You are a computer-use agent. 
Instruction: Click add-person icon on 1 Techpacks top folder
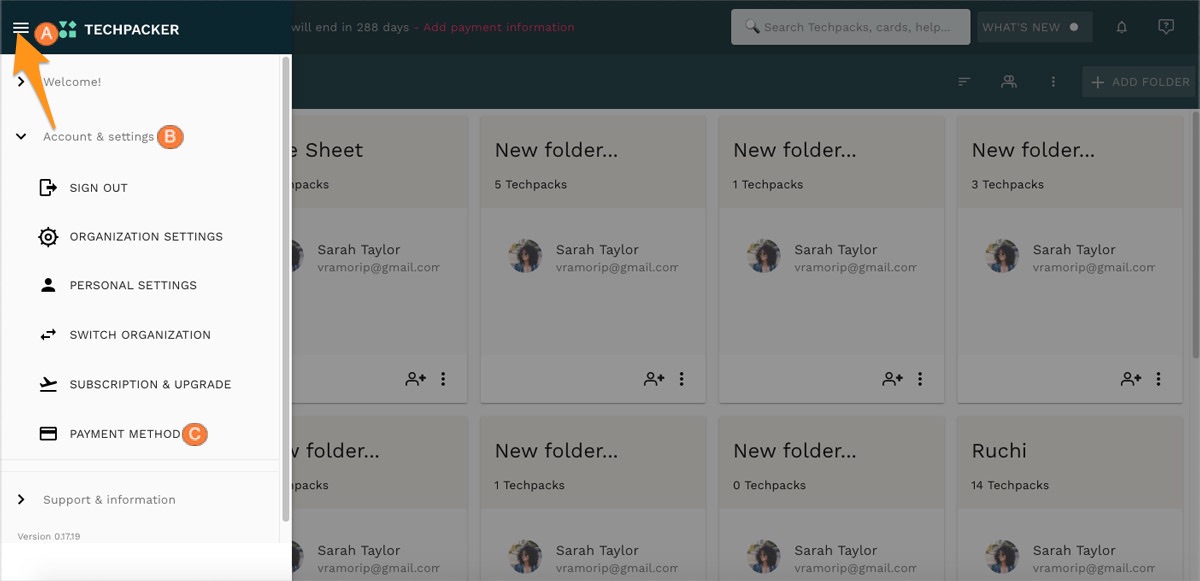coord(892,379)
